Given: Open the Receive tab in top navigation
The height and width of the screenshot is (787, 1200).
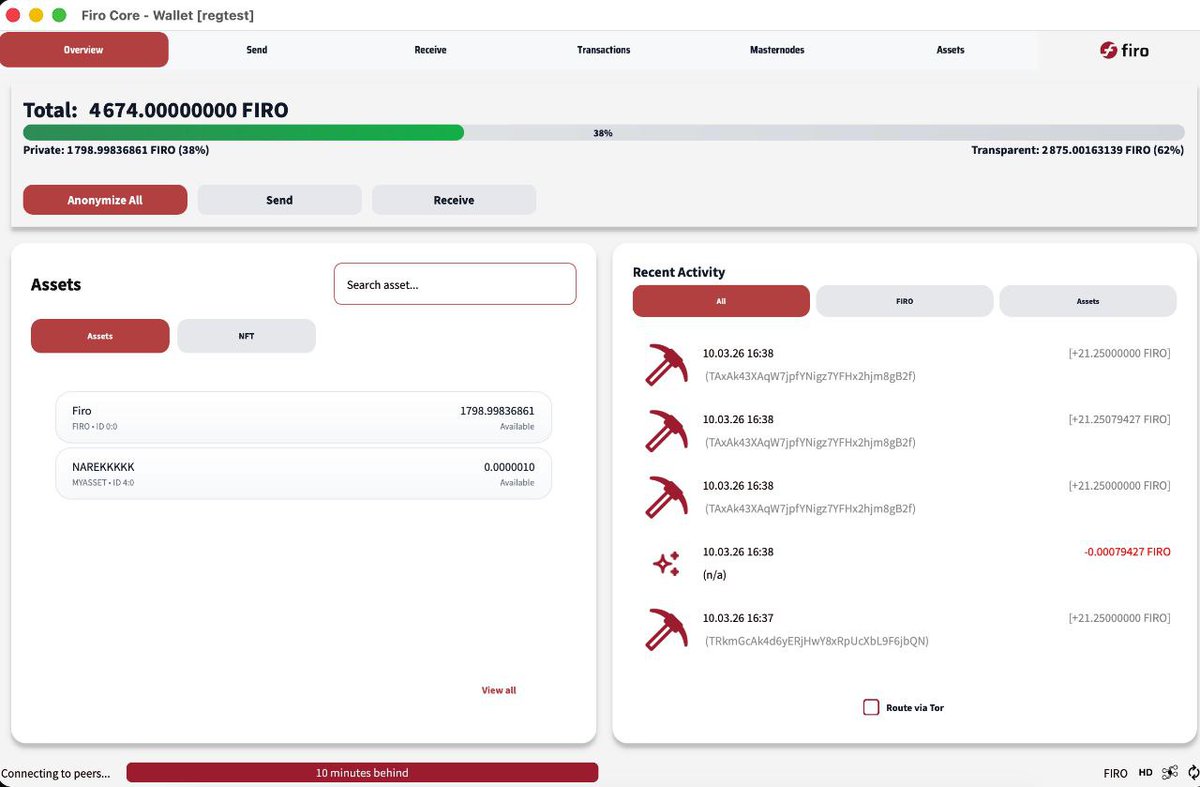Looking at the screenshot, I should coord(430,50).
